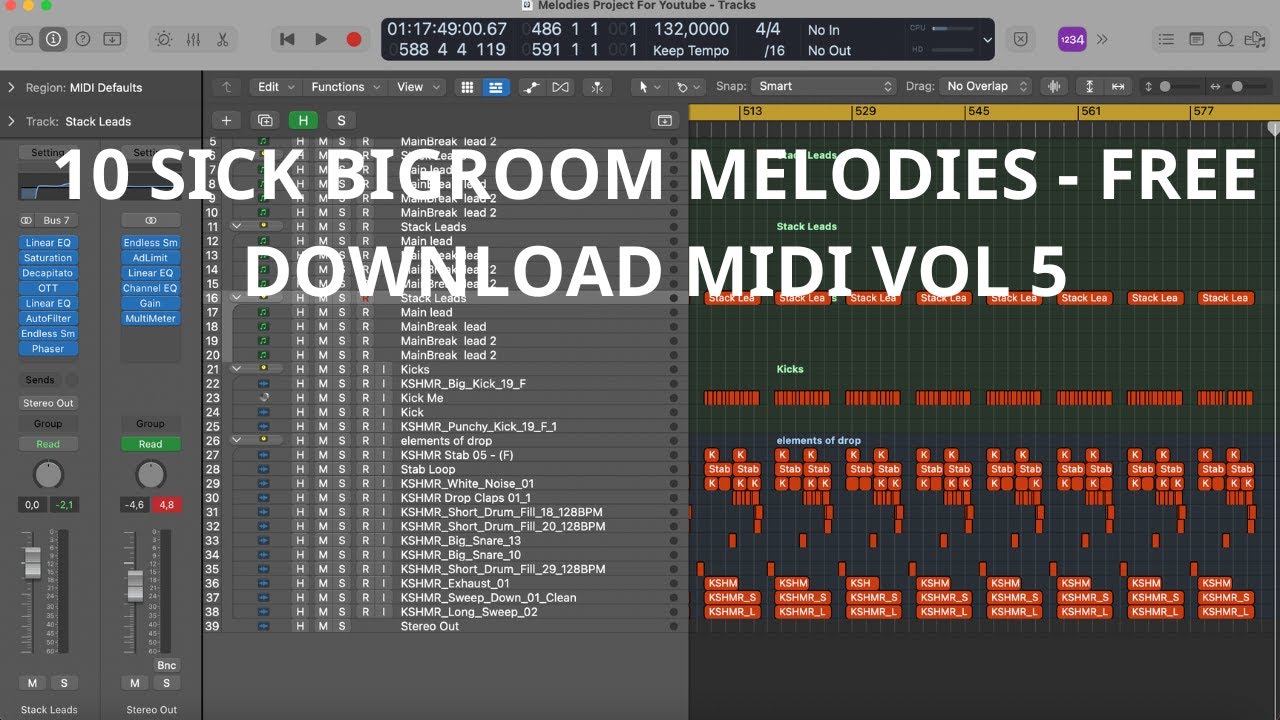
Task: Solo the Kick Me track
Action: [x=342, y=398]
